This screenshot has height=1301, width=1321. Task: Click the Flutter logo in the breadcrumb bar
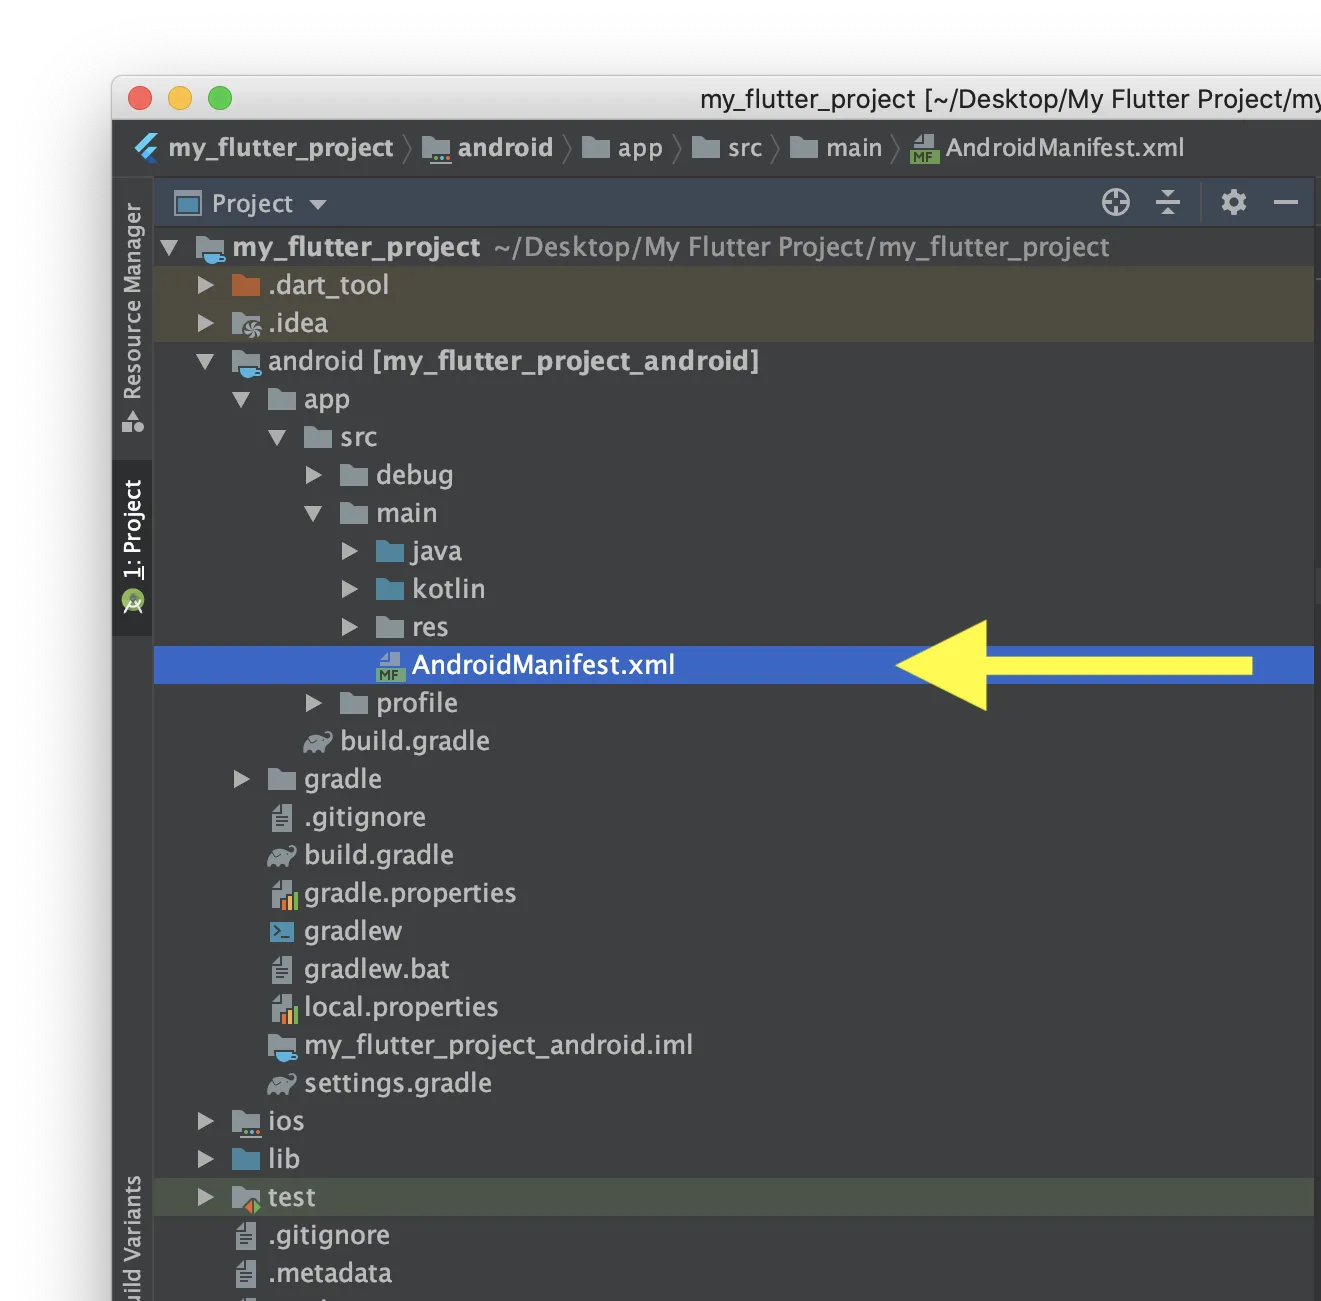pos(147,148)
